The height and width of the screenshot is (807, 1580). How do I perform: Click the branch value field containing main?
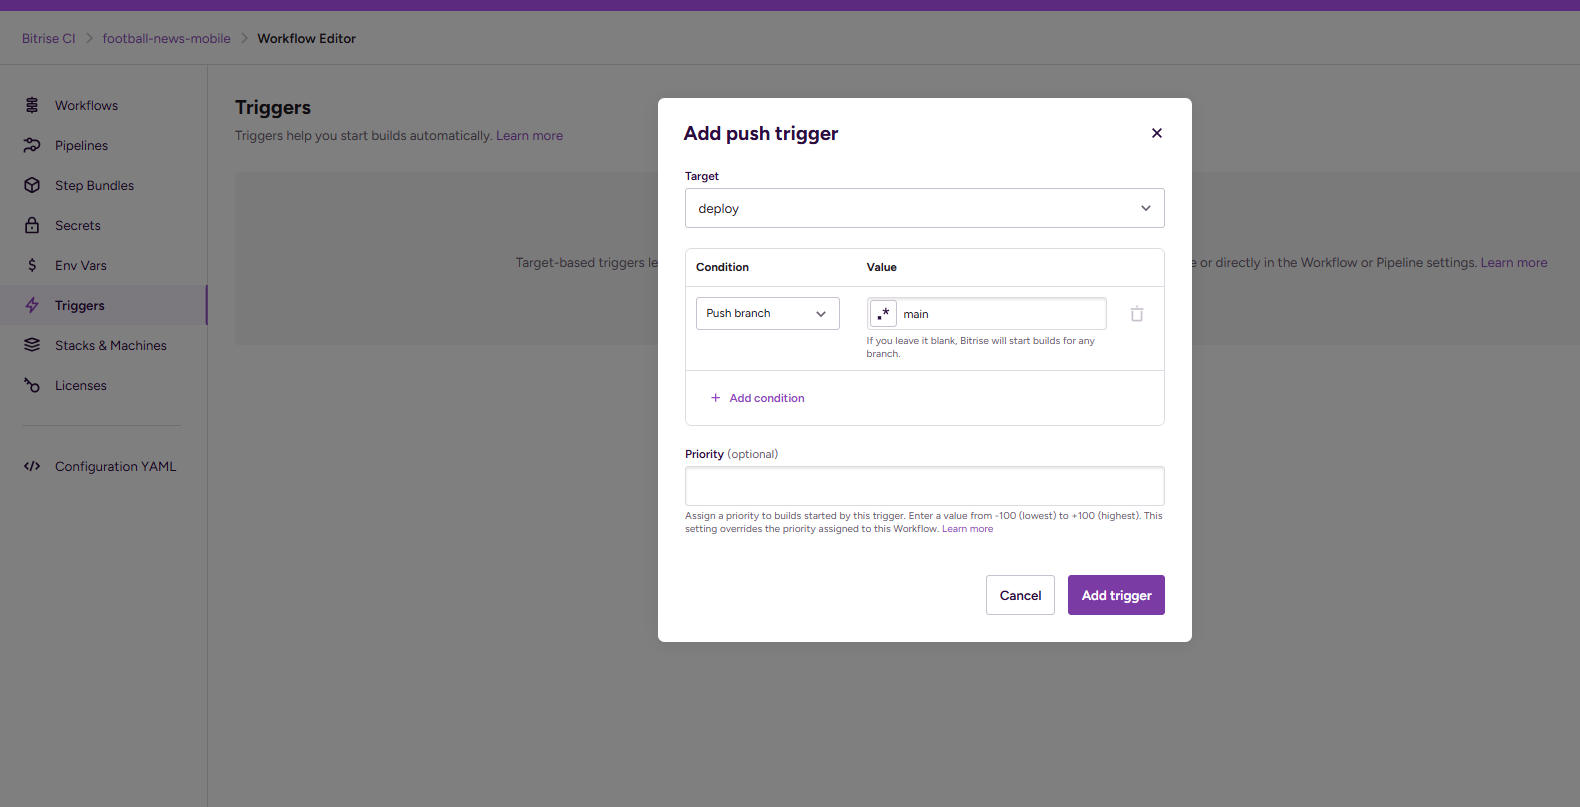[1000, 314]
